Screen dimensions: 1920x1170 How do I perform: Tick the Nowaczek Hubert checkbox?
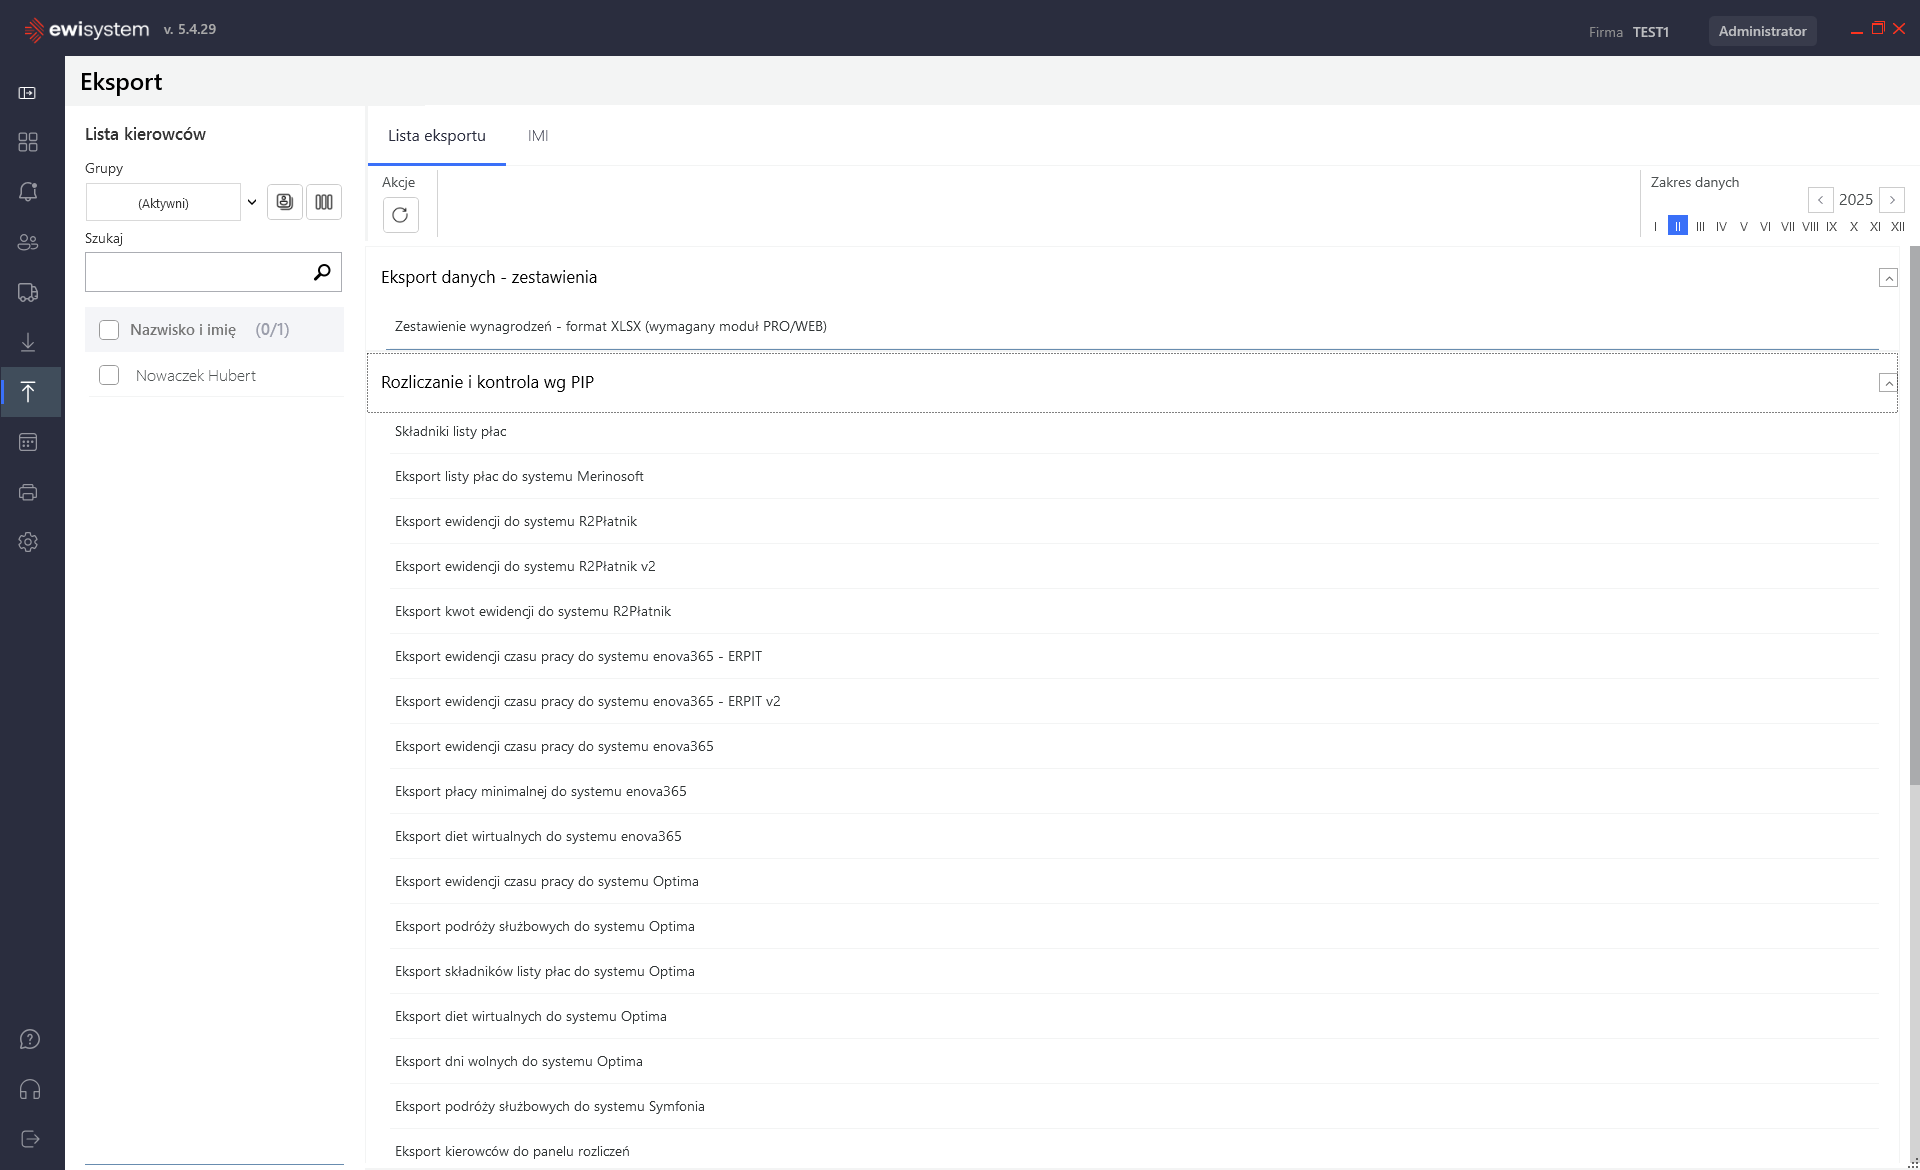click(109, 375)
